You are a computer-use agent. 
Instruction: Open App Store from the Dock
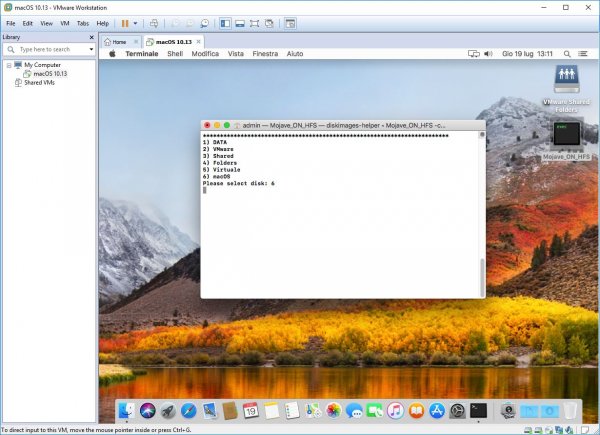(x=437, y=411)
